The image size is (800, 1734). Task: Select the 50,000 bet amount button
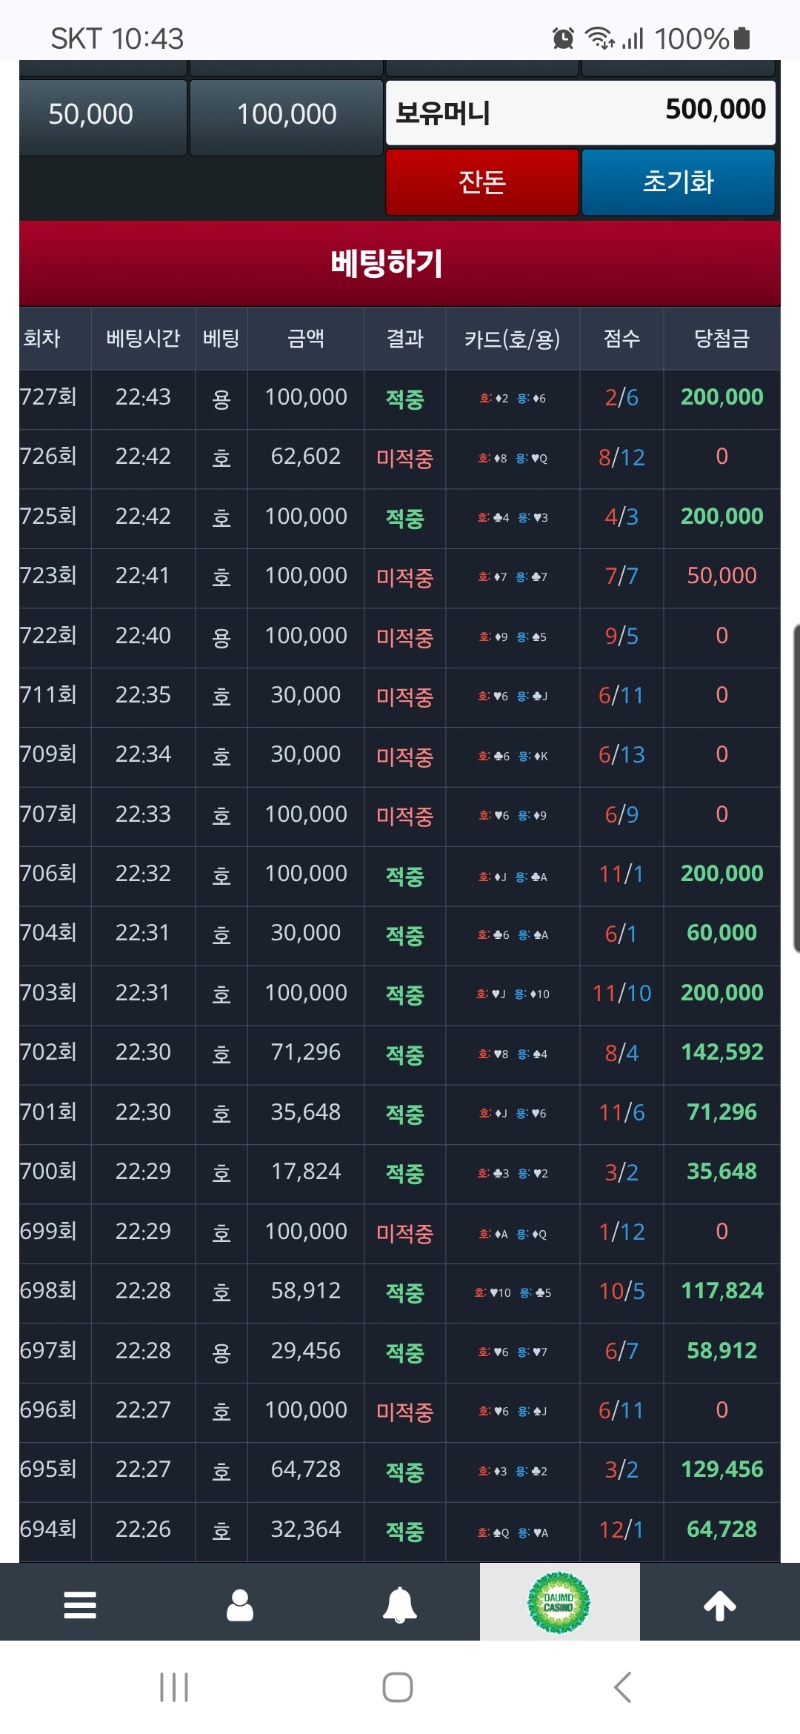pos(103,117)
